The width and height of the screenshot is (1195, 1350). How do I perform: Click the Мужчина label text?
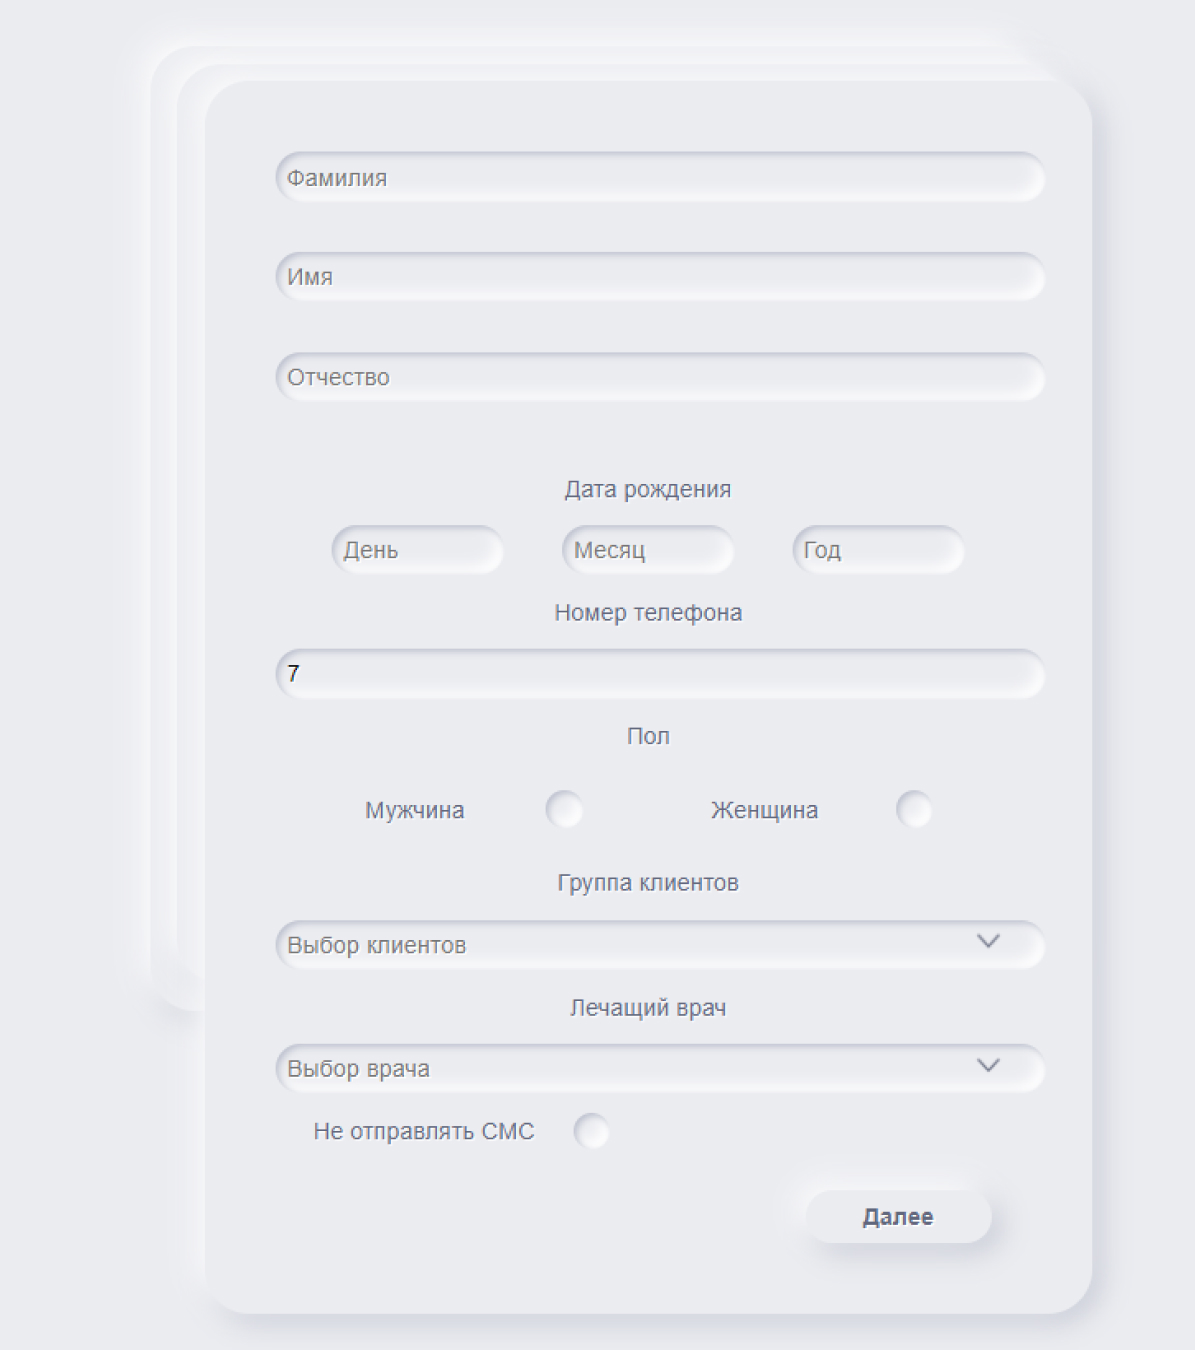click(415, 810)
